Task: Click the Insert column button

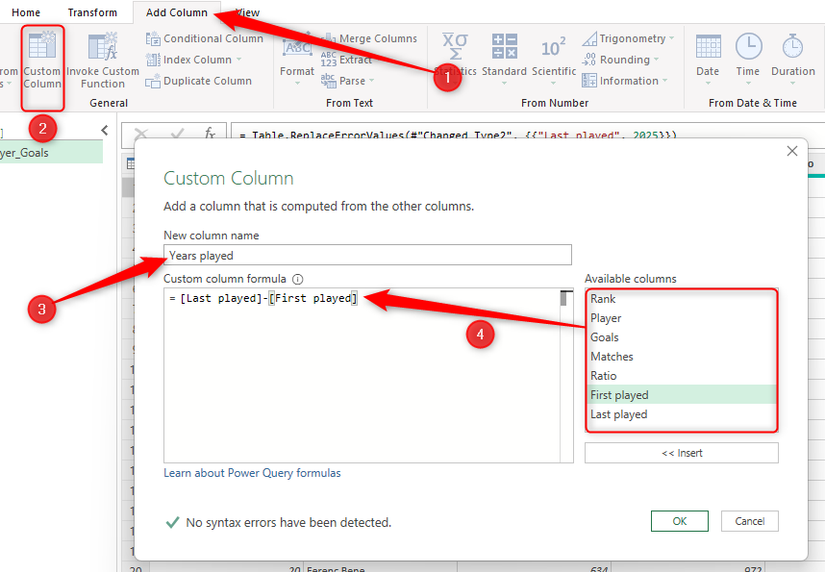Action: (x=681, y=453)
